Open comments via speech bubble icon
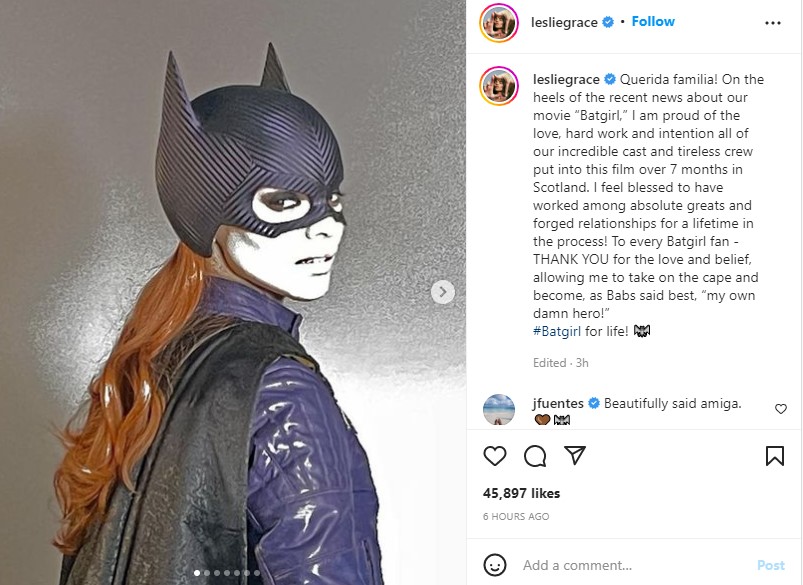This screenshot has height=585, width=803. pyautogui.click(x=535, y=456)
